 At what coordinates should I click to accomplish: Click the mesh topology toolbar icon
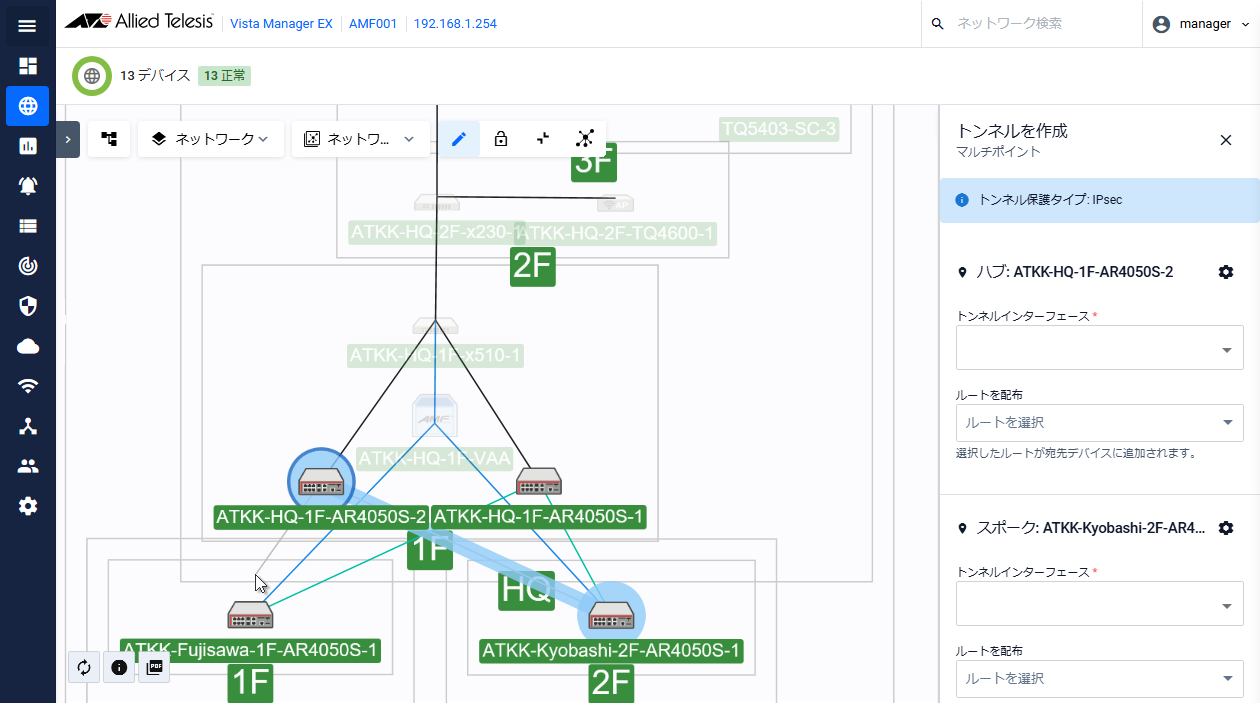[585, 139]
